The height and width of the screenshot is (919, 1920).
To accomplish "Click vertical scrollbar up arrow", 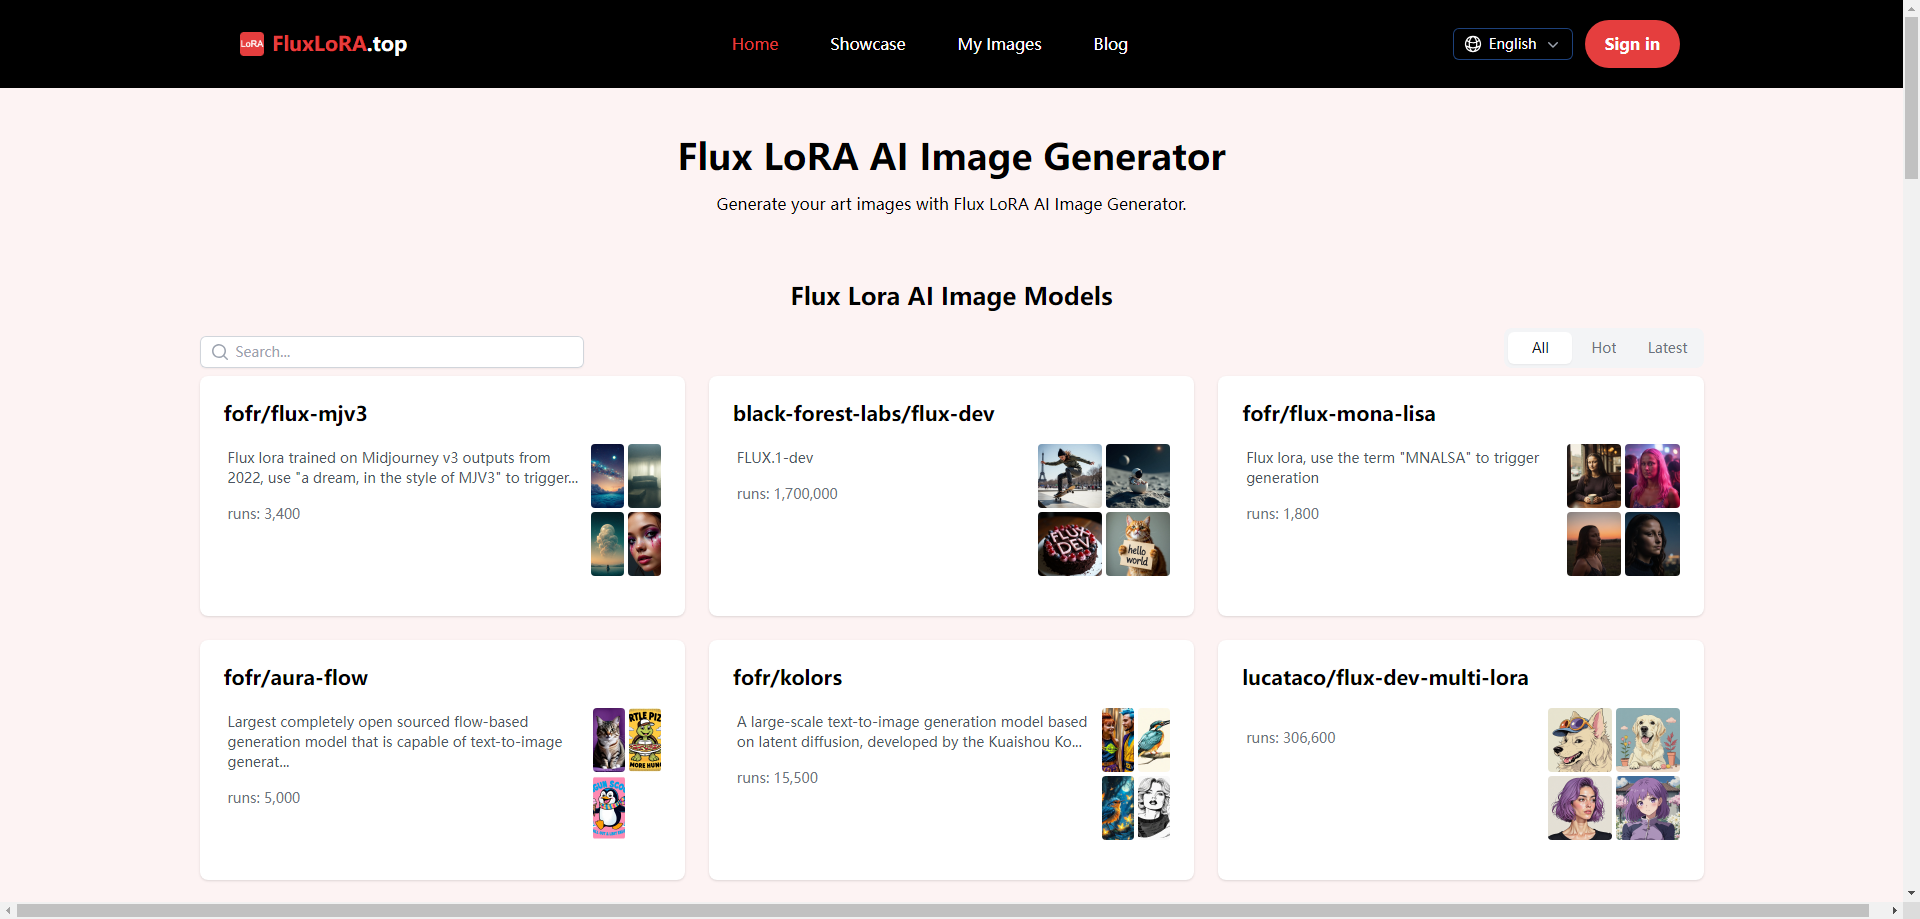I will click(x=1911, y=7).
